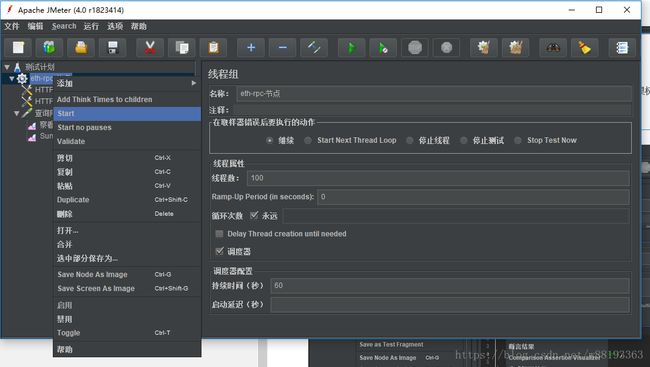Select the 停止线程 radio button
The image size is (650, 367).
[410, 141]
